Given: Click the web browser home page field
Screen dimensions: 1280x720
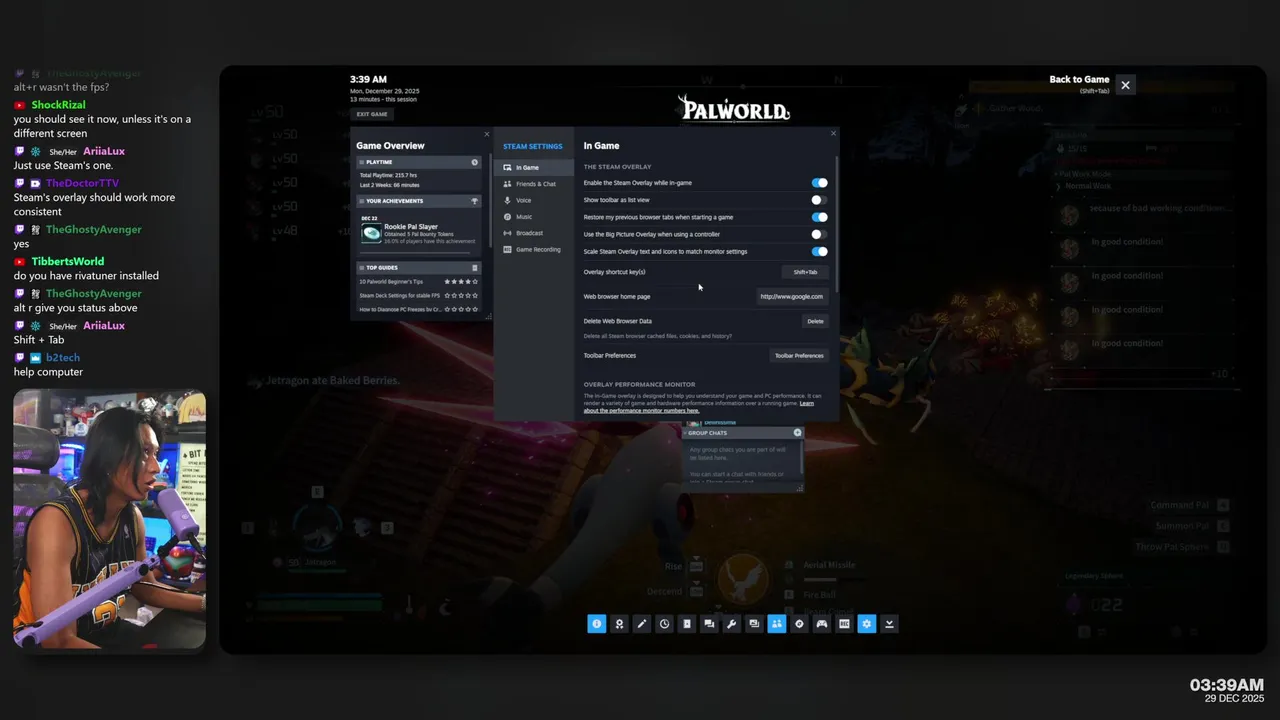Looking at the screenshot, I should (792, 296).
